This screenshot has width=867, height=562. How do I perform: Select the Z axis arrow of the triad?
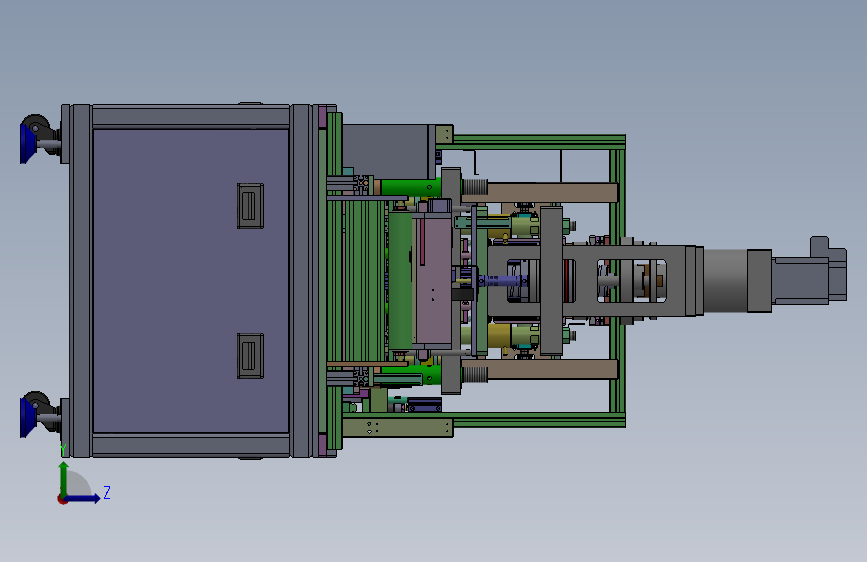pyautogui.click(x=83, y=498)
